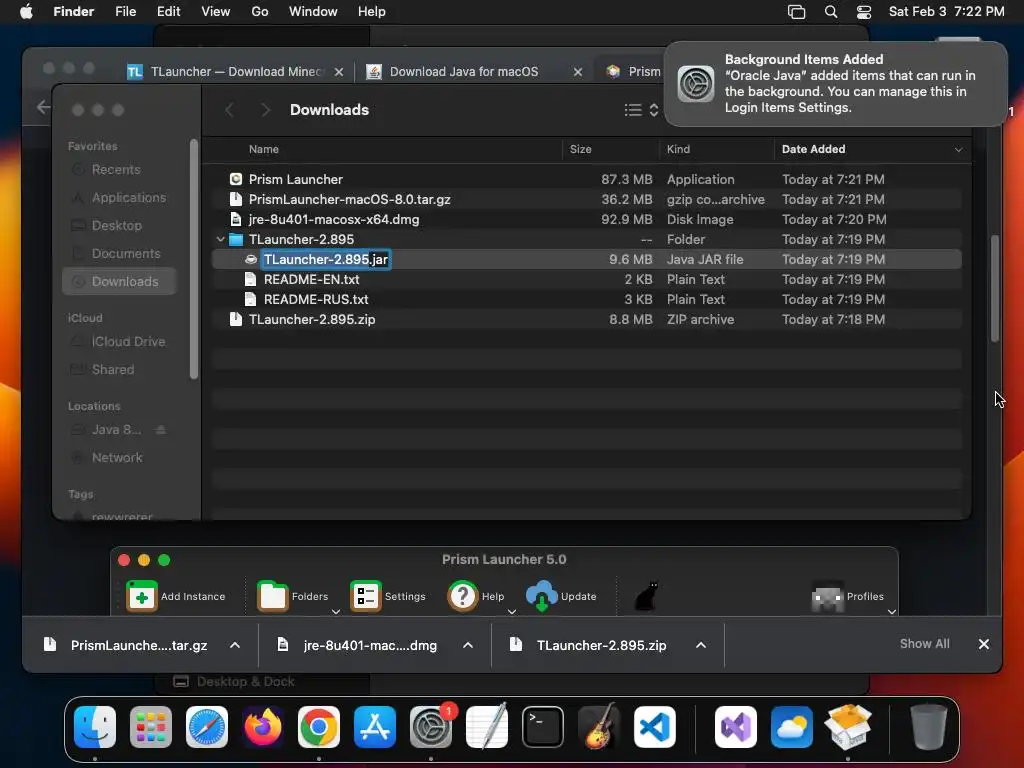Open the Background Items Added notification
1024x768 pixels.
pyautogui.click(x=835, y=84)
